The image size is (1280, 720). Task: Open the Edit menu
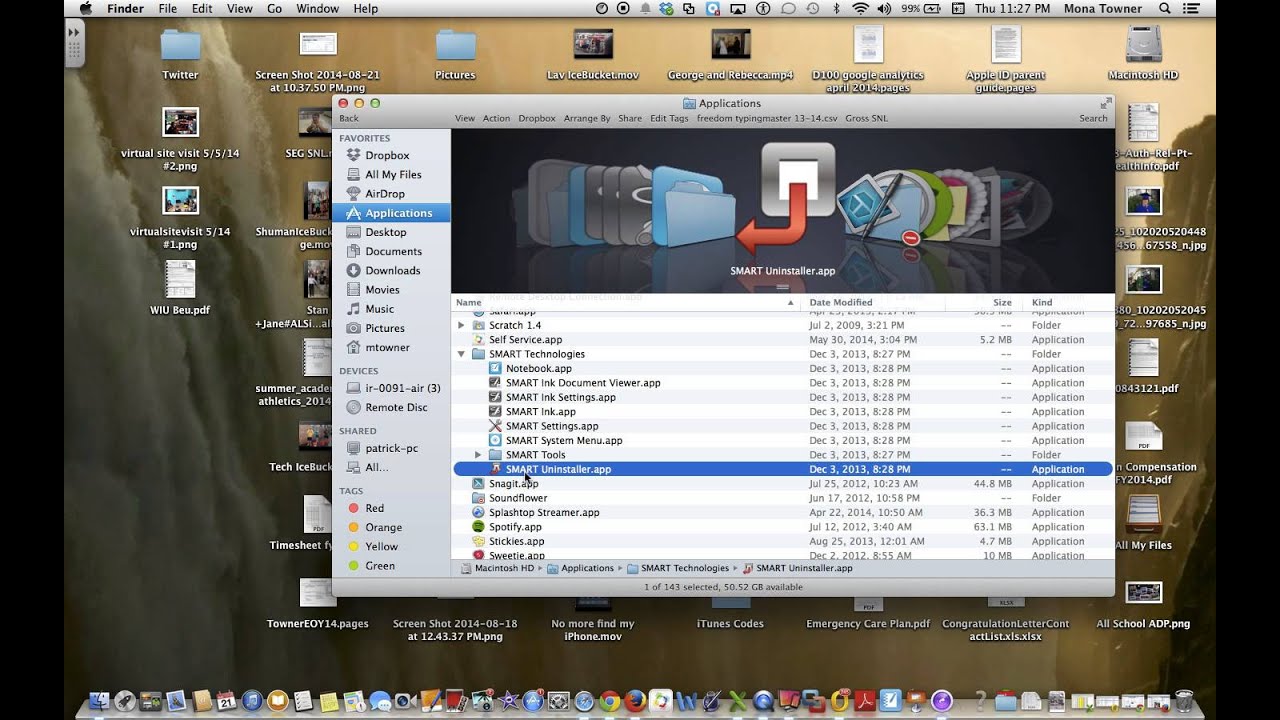pos(202,8)
